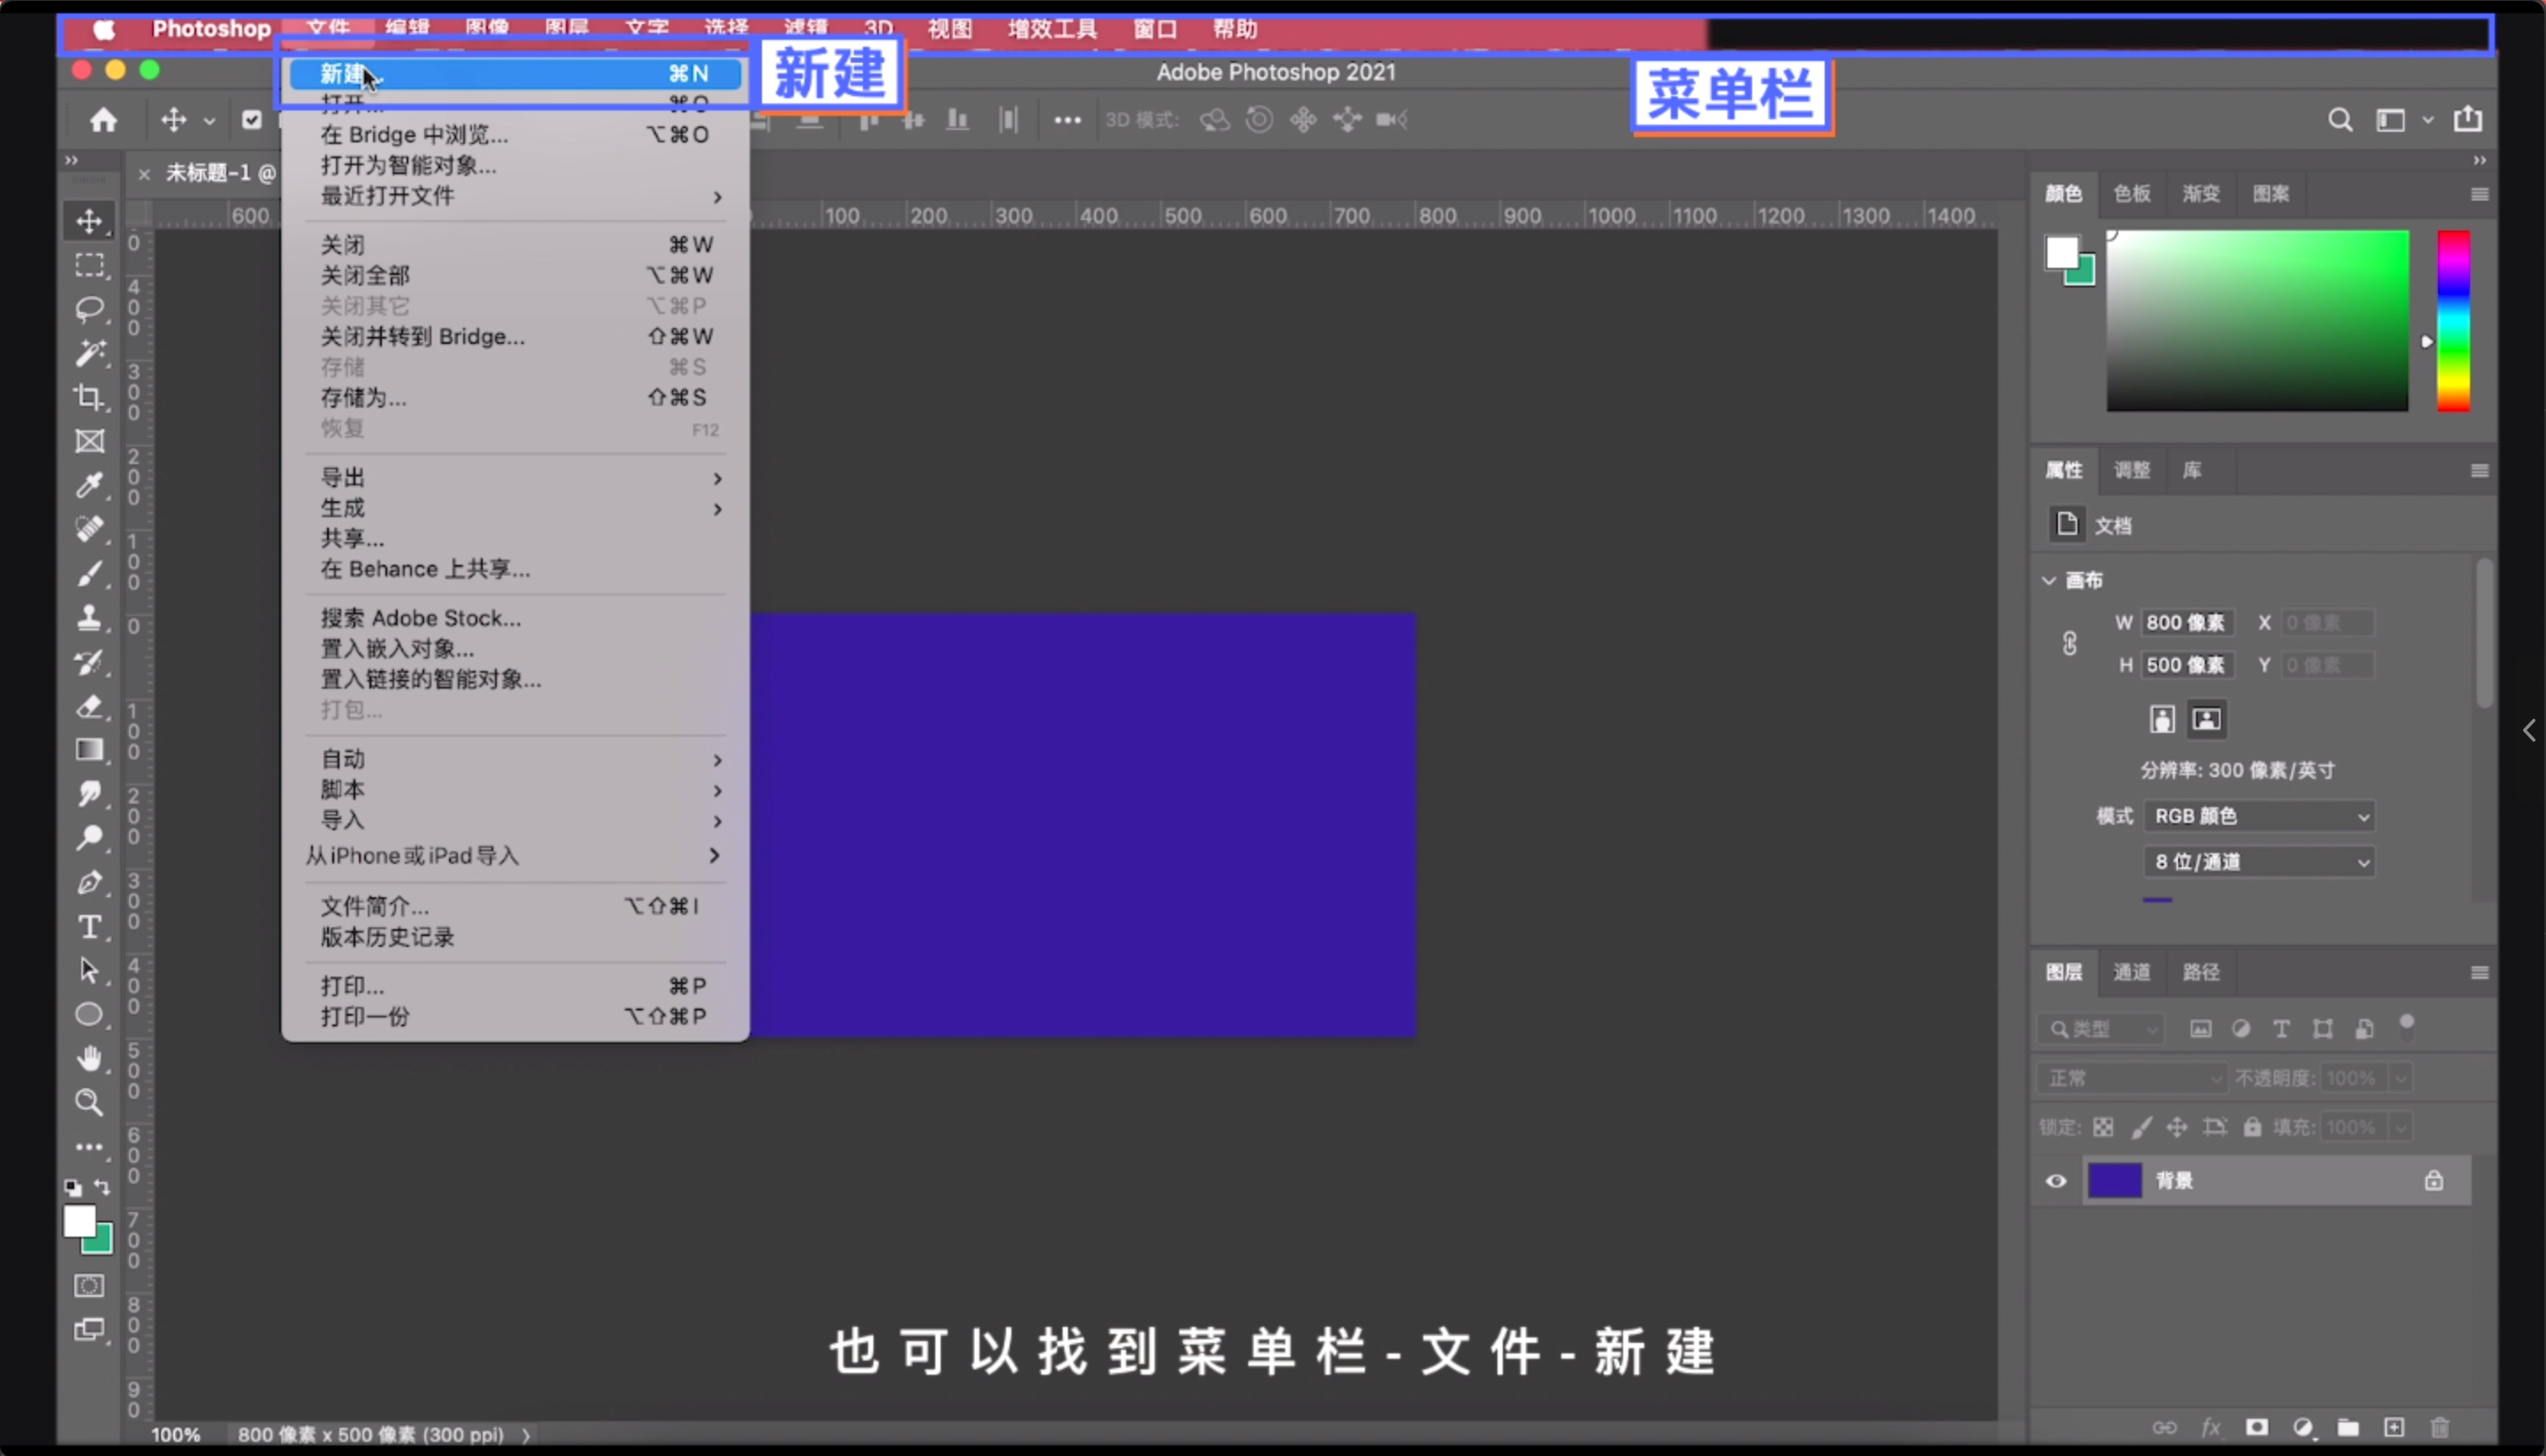Open the 窗口 menu
This screenshot has height=1456, width=2546.
click(x=1153, y=28)
